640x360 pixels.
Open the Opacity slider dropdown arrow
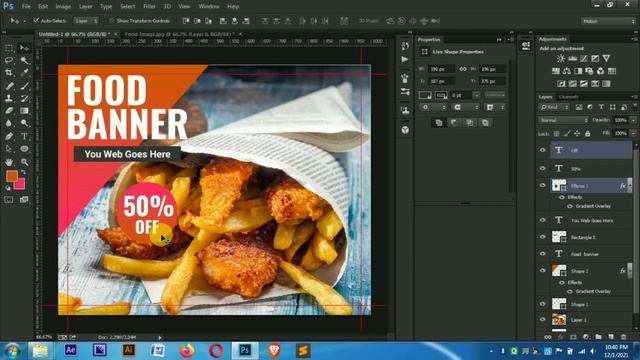pyautogui.click(x=633, y=120)
